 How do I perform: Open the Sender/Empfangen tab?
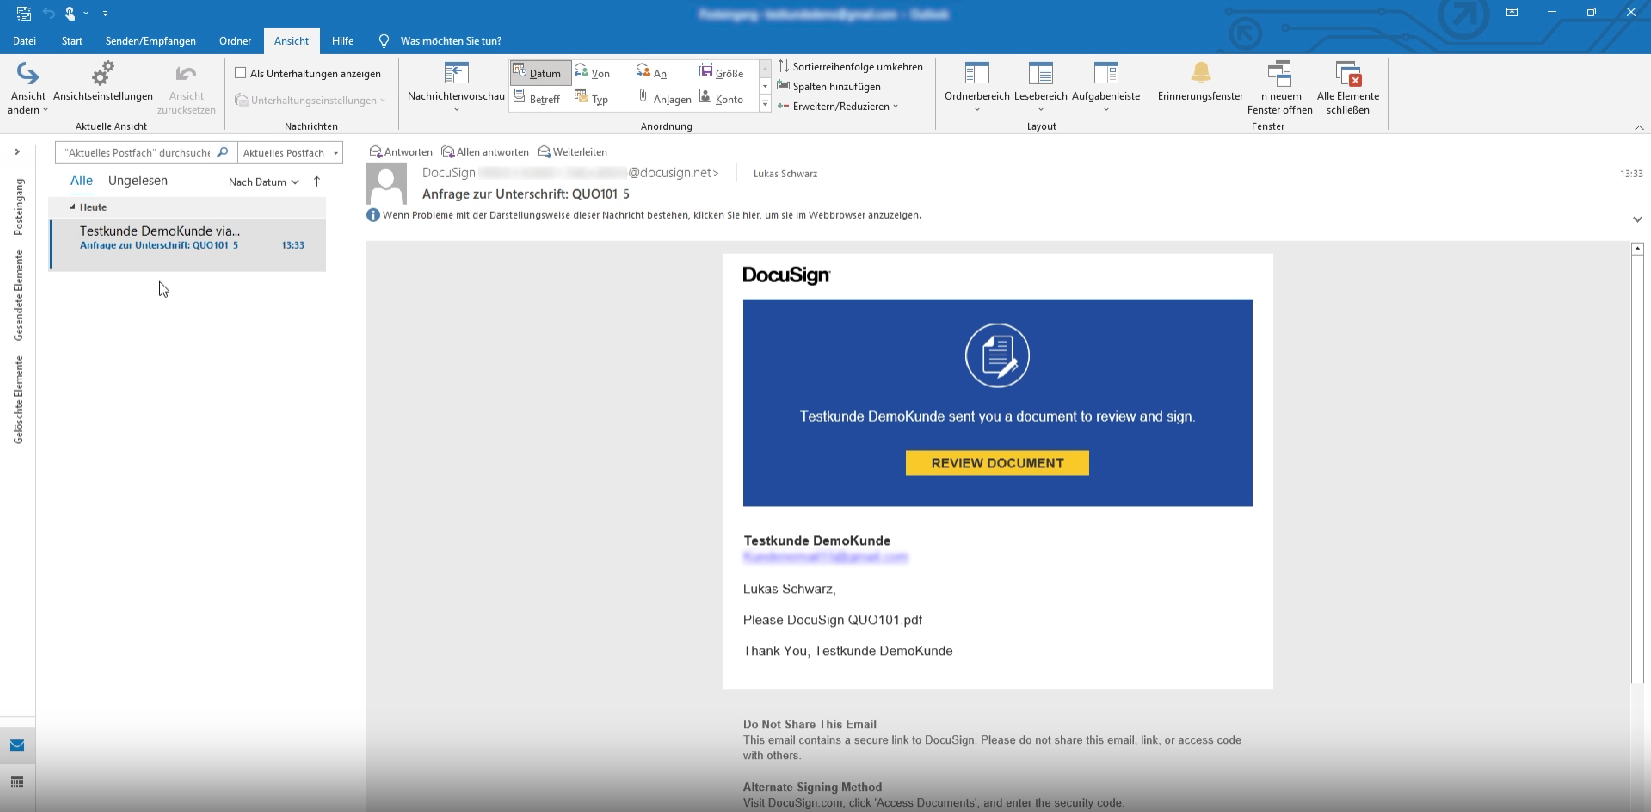[x=151, y=41]
